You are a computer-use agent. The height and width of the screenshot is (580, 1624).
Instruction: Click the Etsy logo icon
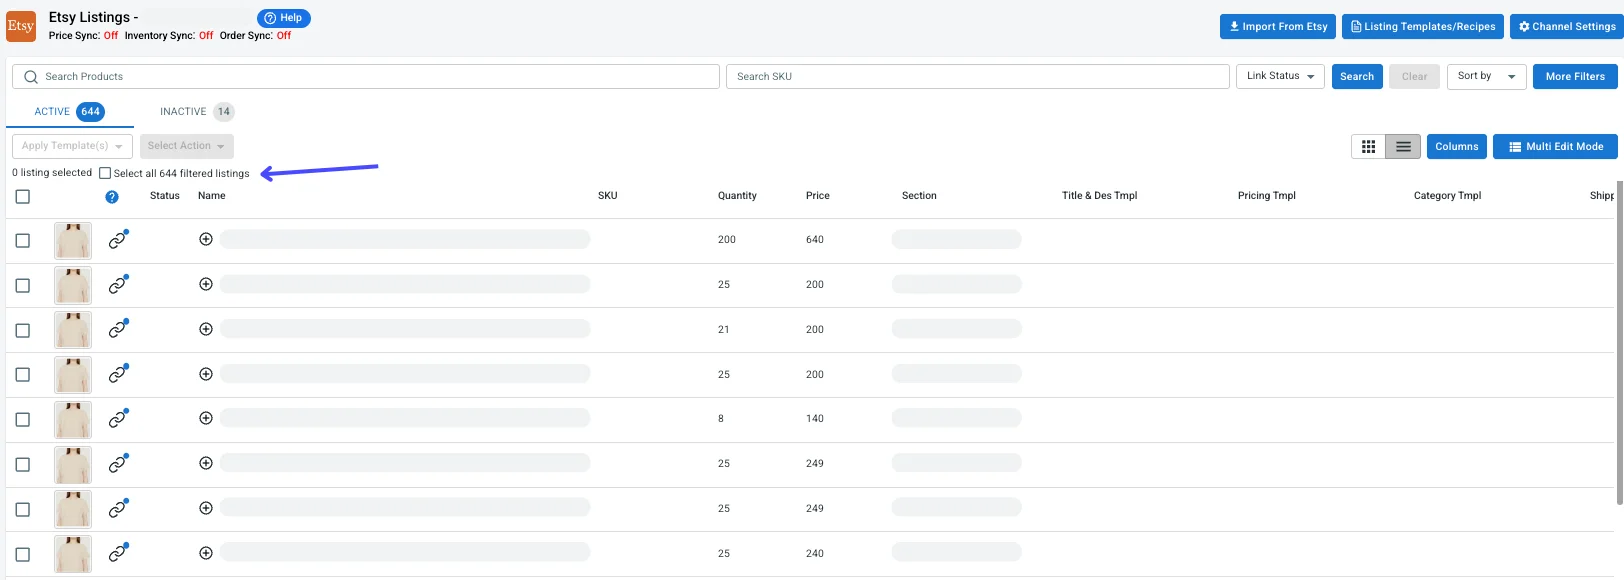tap(21, 26)
